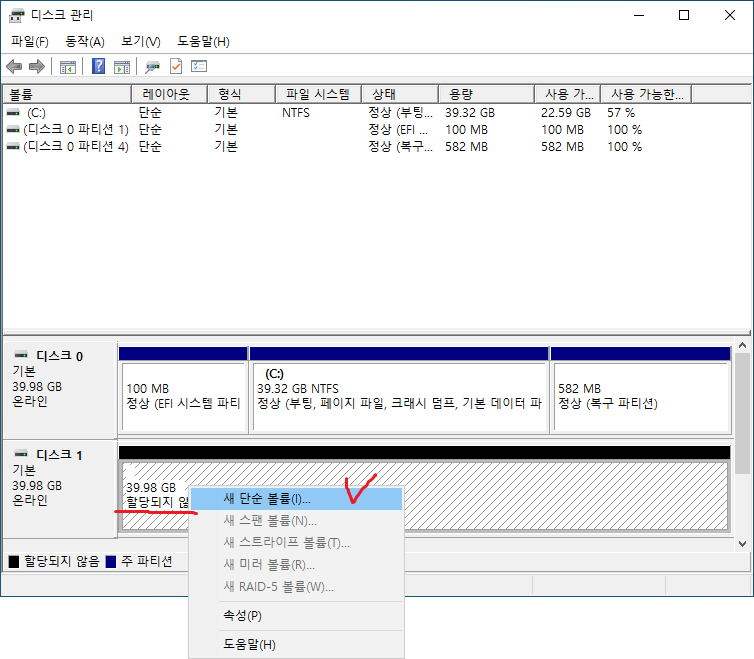
Task: Click the 디스크 1 disk icon in lower pane
Action: 21,454
